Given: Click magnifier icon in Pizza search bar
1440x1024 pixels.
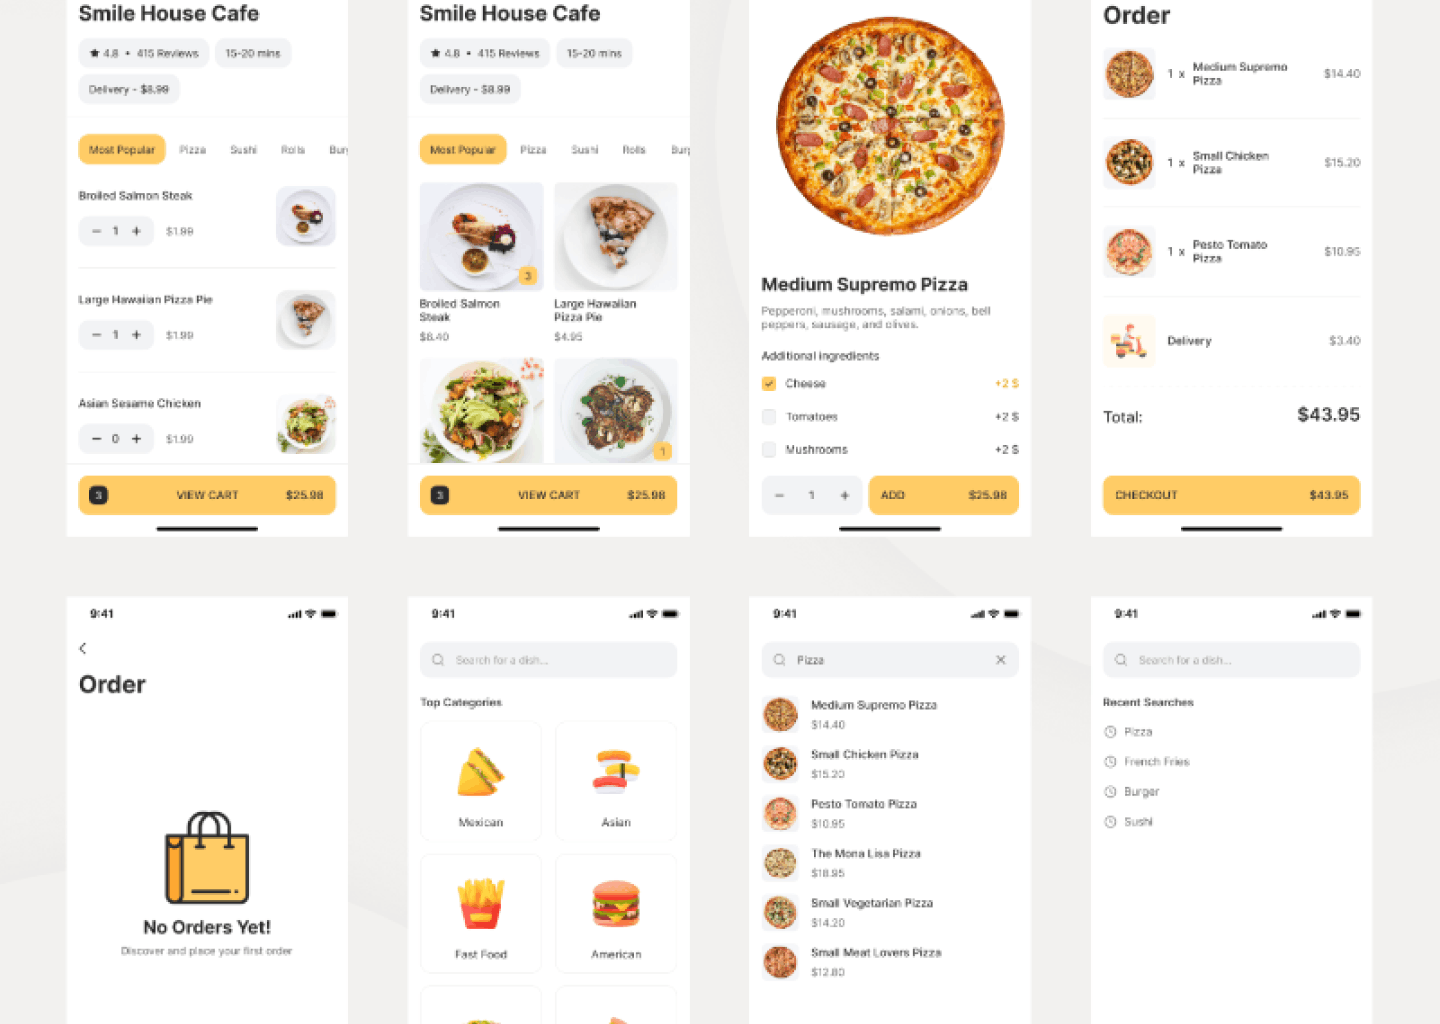Looking at the screenshot, I should 779,660.
